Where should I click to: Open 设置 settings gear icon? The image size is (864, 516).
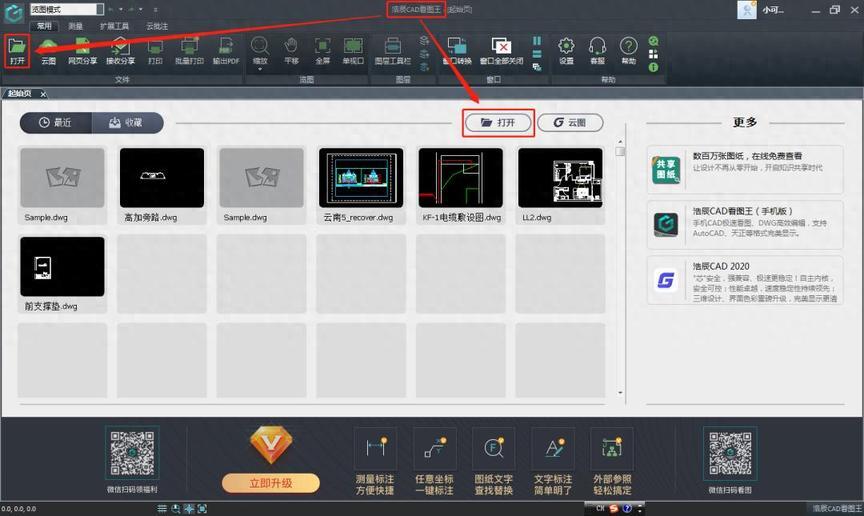click(566, 51)
